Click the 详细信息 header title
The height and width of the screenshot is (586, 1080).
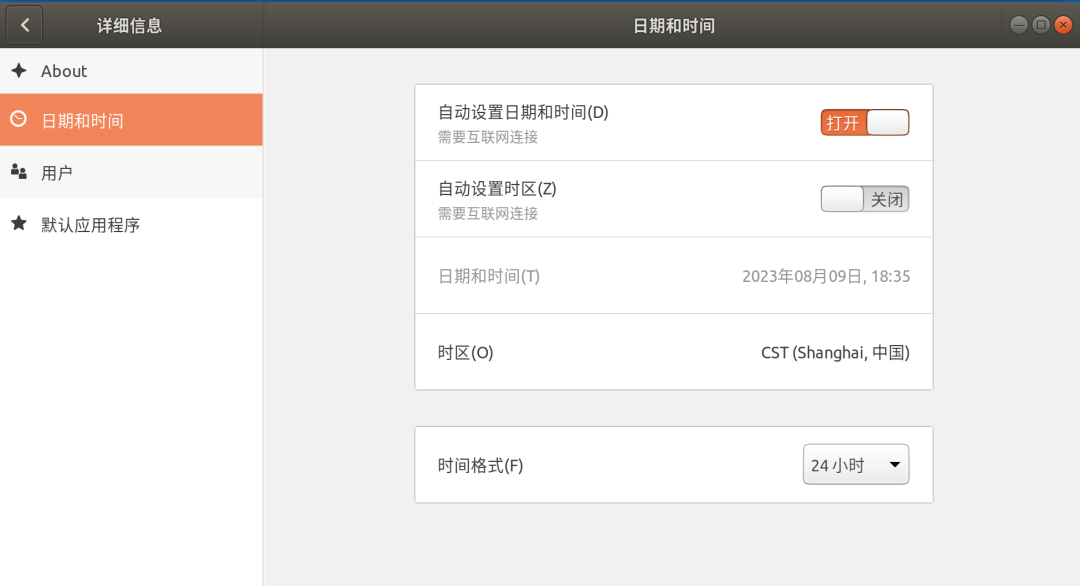(x=129, y=26)
